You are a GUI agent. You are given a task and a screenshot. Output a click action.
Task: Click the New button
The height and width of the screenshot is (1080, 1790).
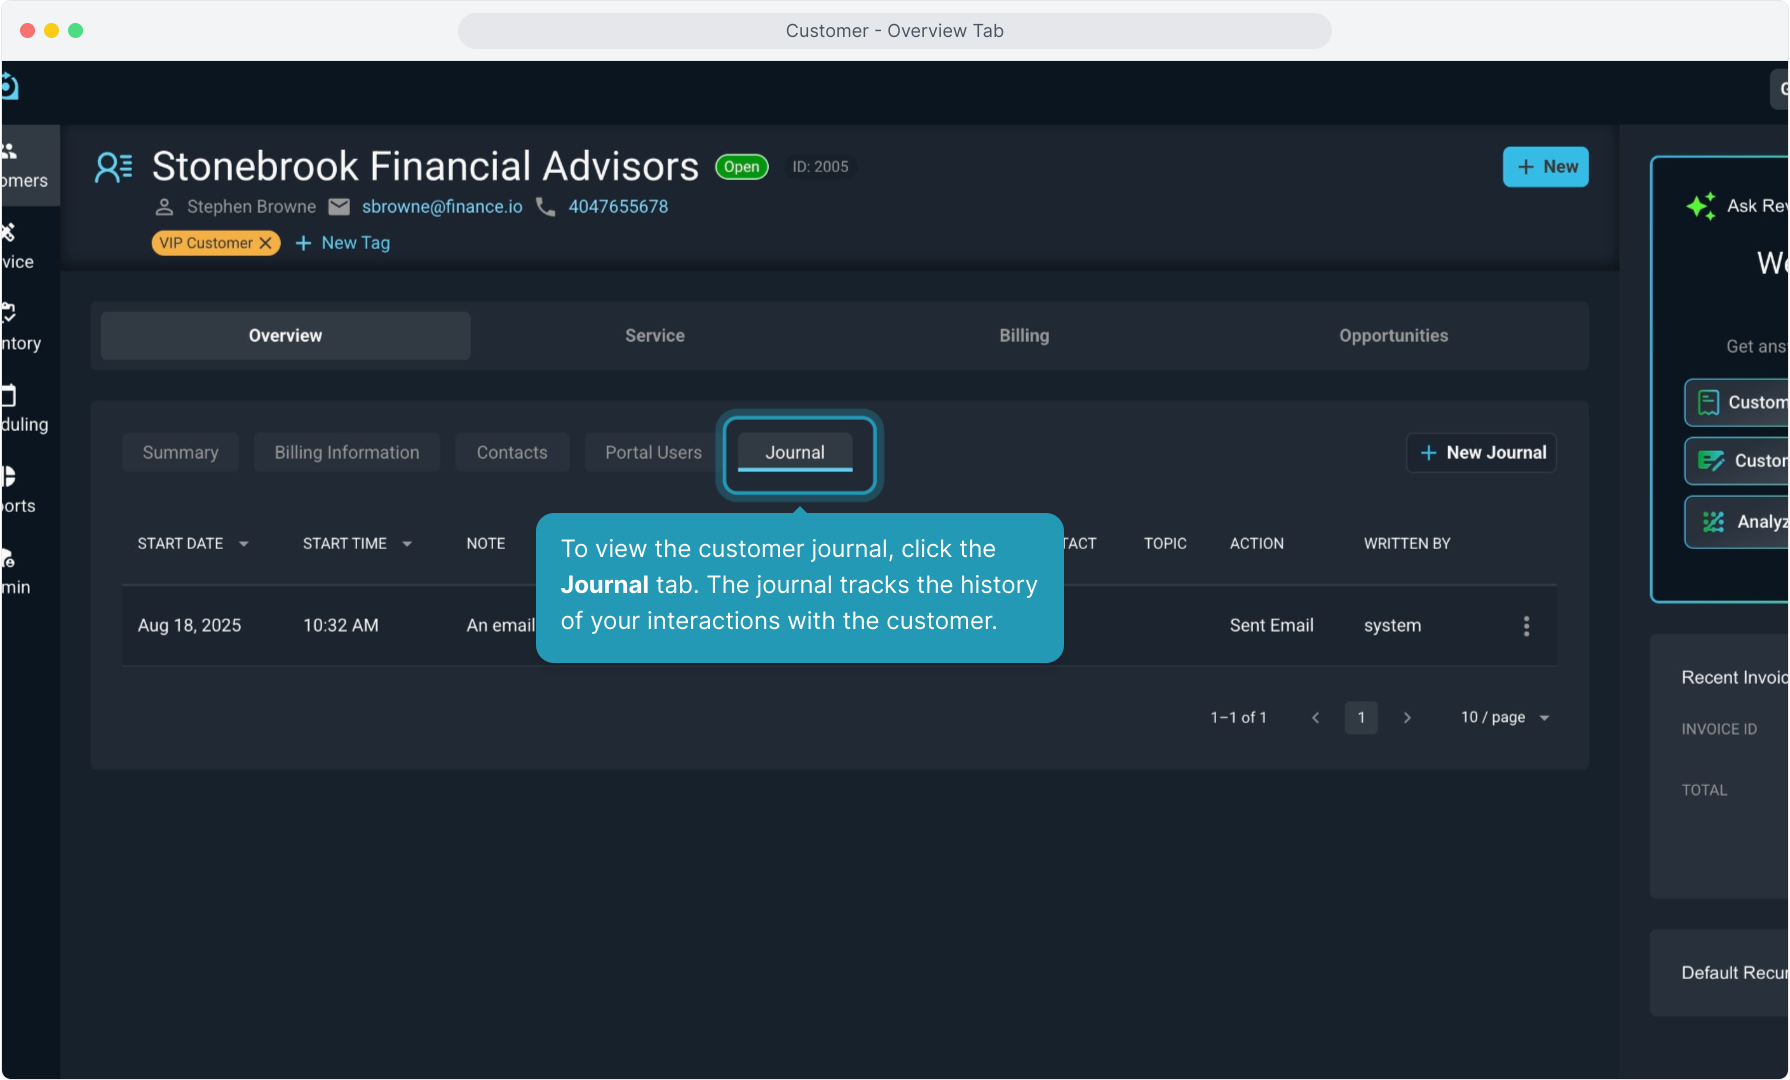click(x=1546, y=167)
